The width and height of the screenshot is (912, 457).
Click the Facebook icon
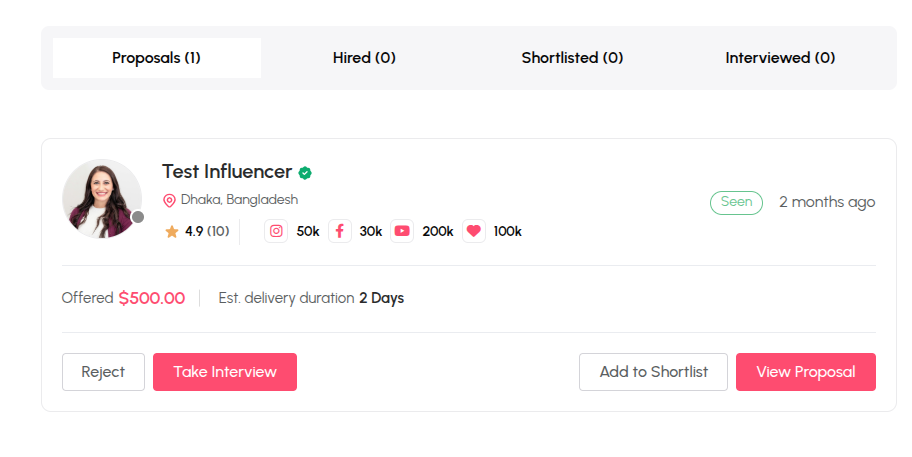(x=340, y=231)
